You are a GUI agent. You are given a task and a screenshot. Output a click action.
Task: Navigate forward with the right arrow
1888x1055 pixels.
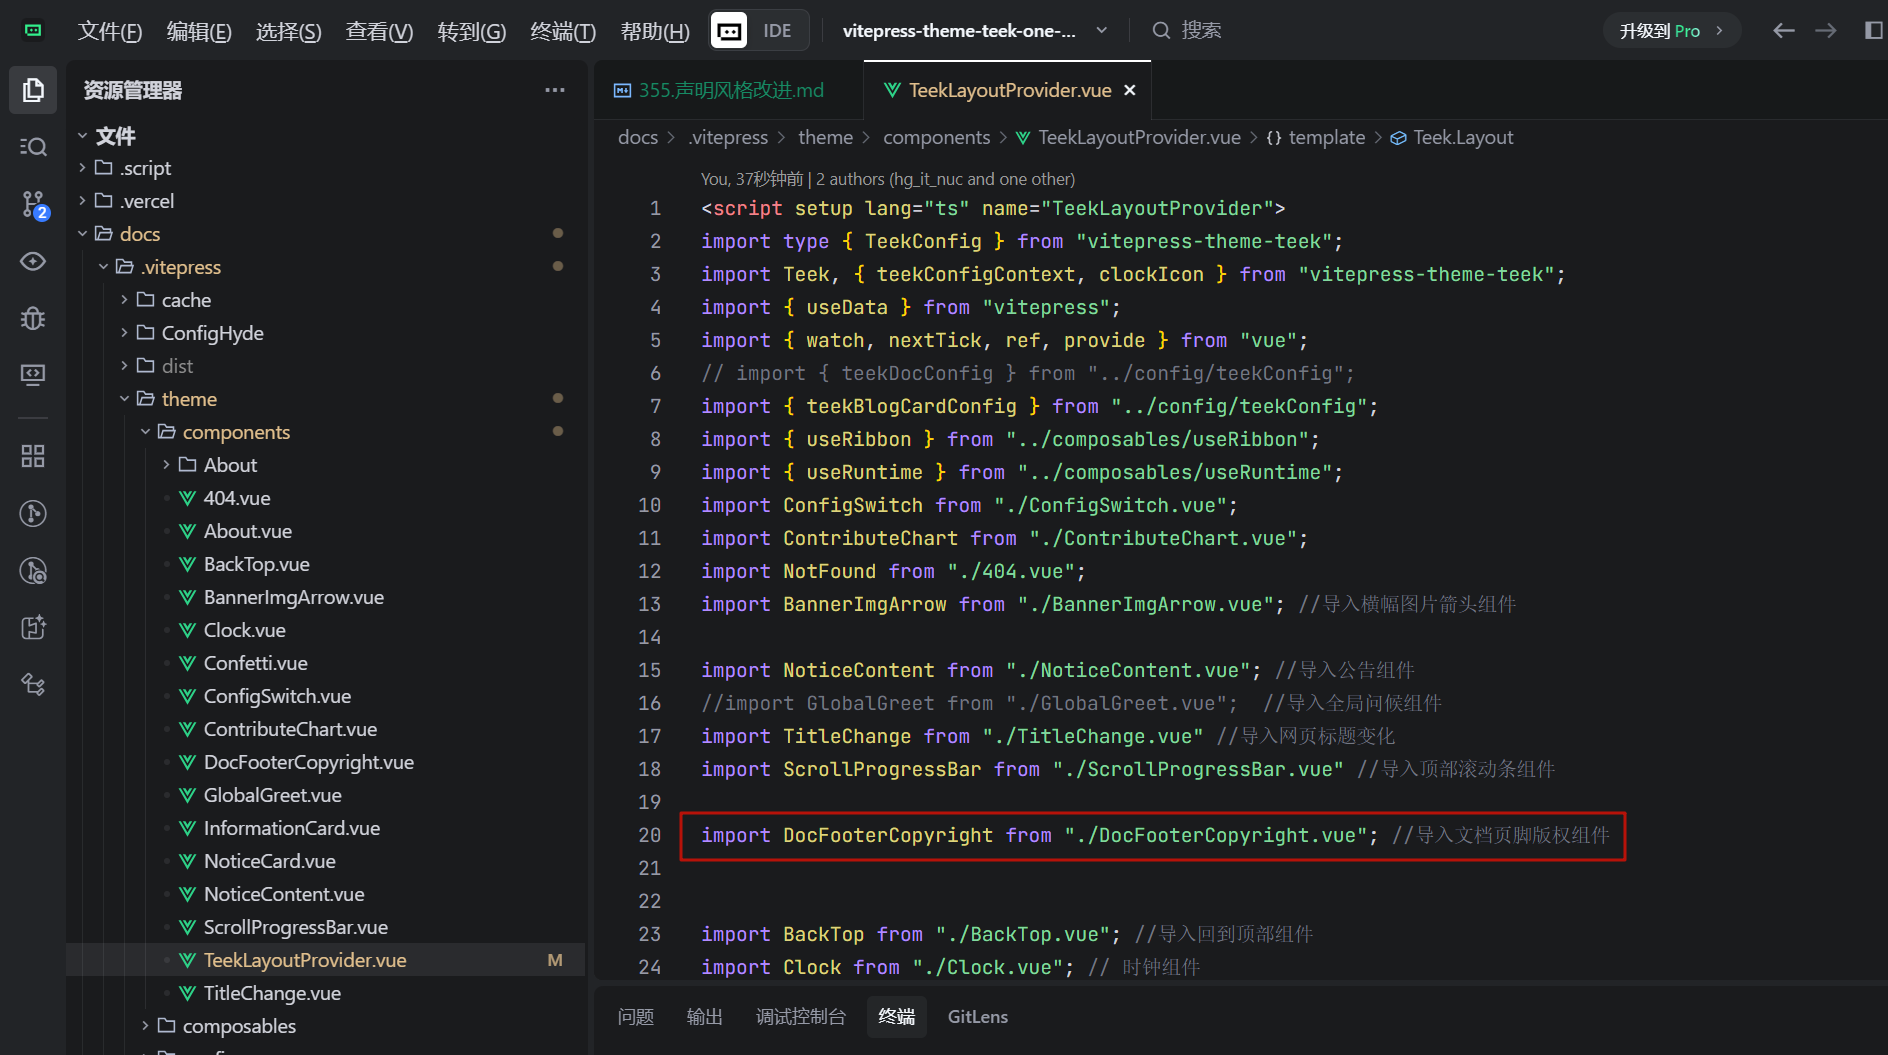click(x=1826, y=31)
